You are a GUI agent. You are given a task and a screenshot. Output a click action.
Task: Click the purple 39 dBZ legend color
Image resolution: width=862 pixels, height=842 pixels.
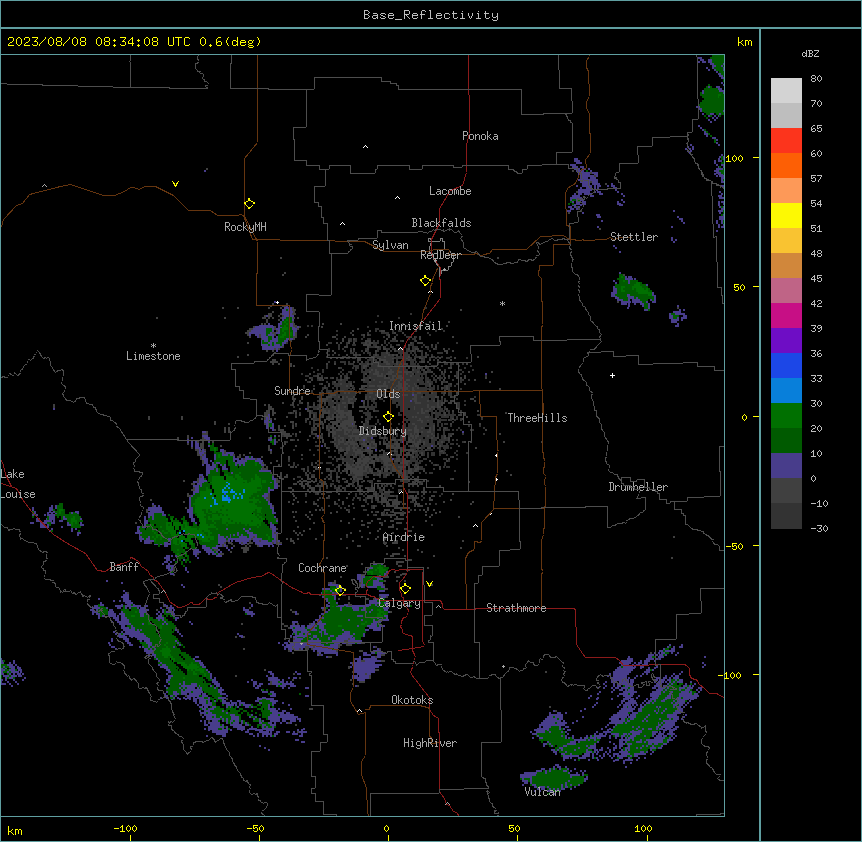pyautogui.click(x=786, y=341)
